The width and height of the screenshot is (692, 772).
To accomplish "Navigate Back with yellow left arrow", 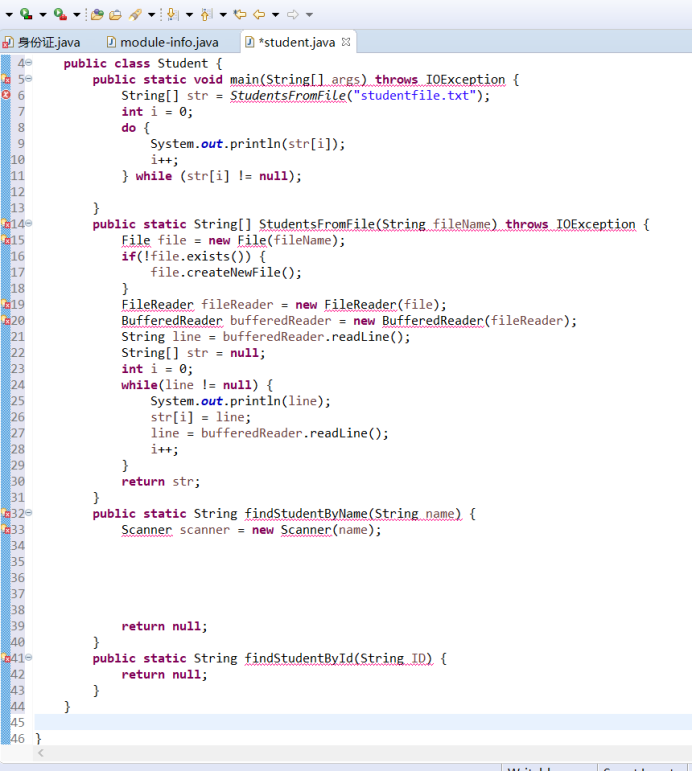I will [259, 15].
